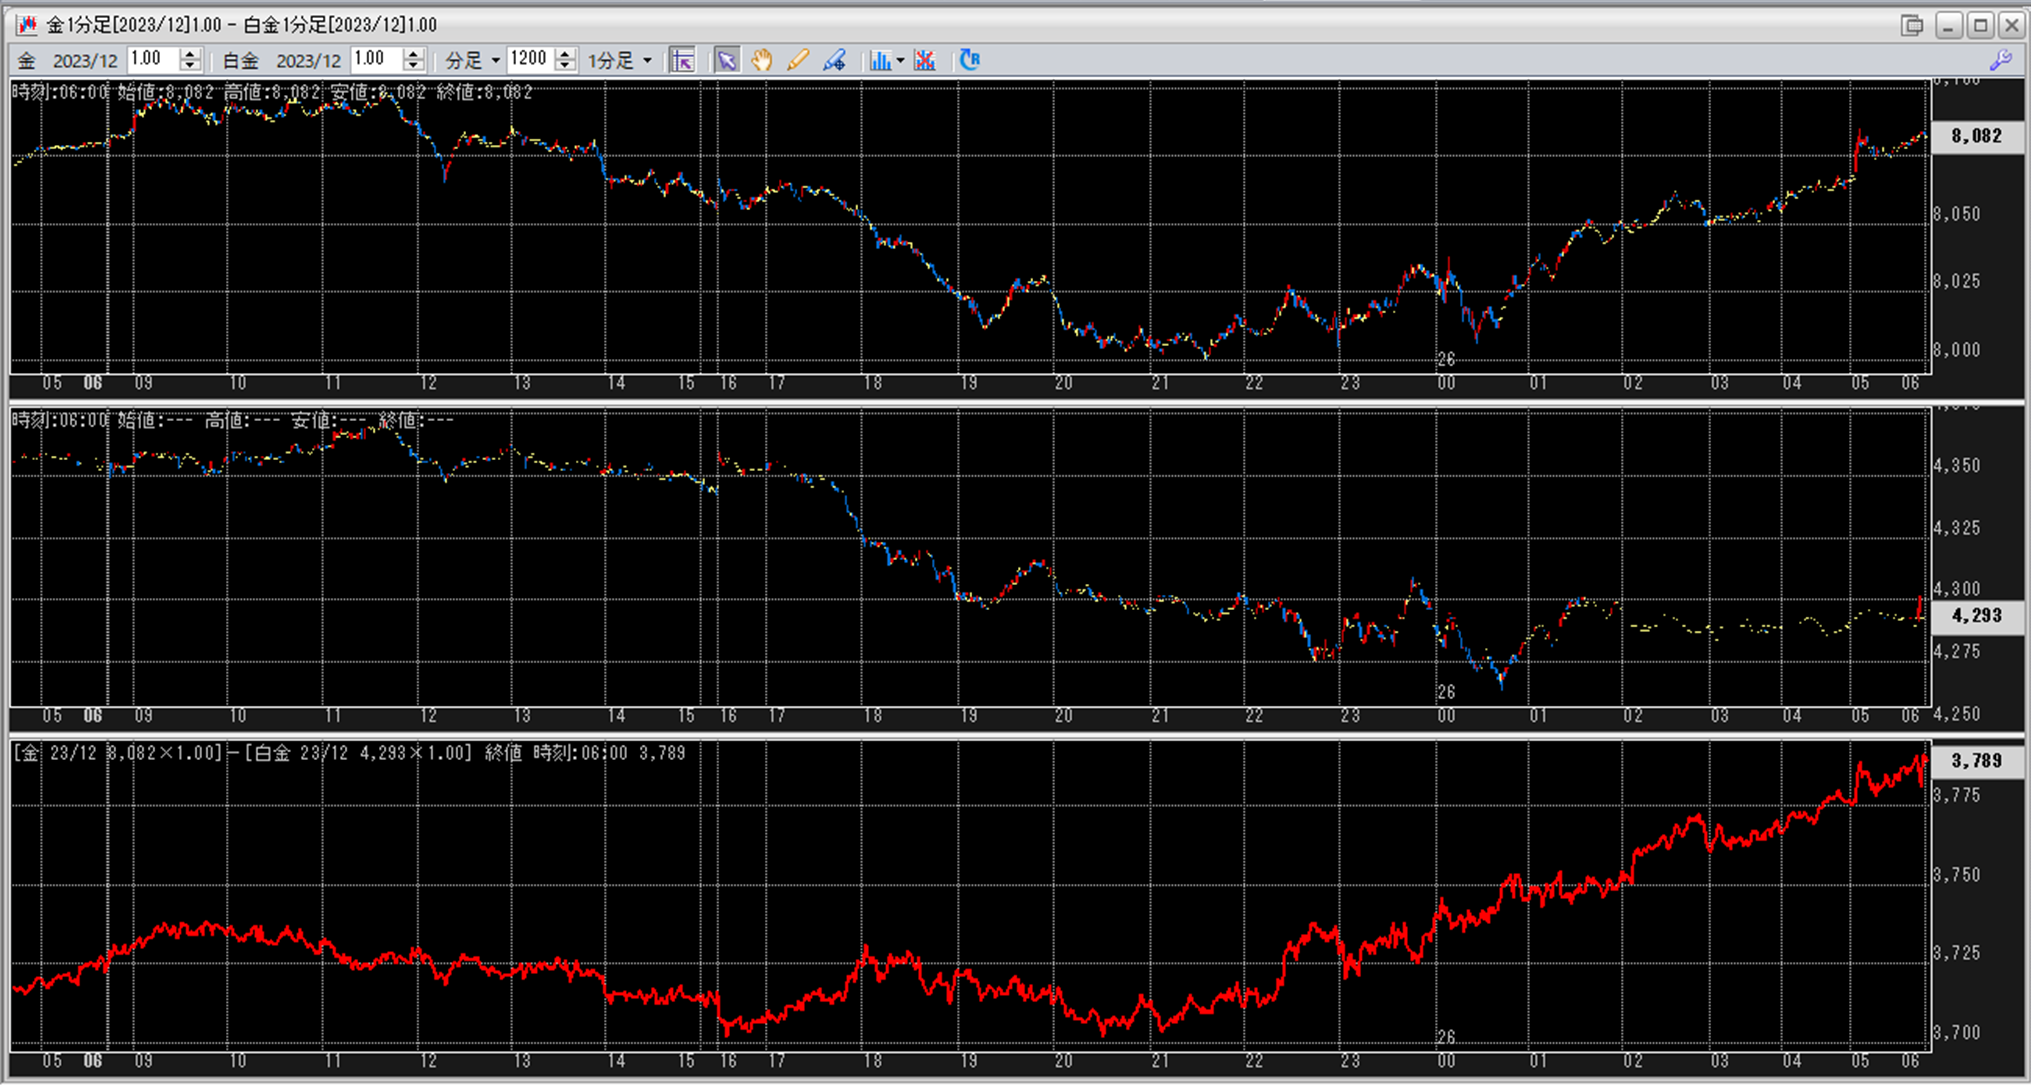Increase the 1200 bar count spinner
Viewport: 2031px width, 1086px height.
click(x=565, y=54)
